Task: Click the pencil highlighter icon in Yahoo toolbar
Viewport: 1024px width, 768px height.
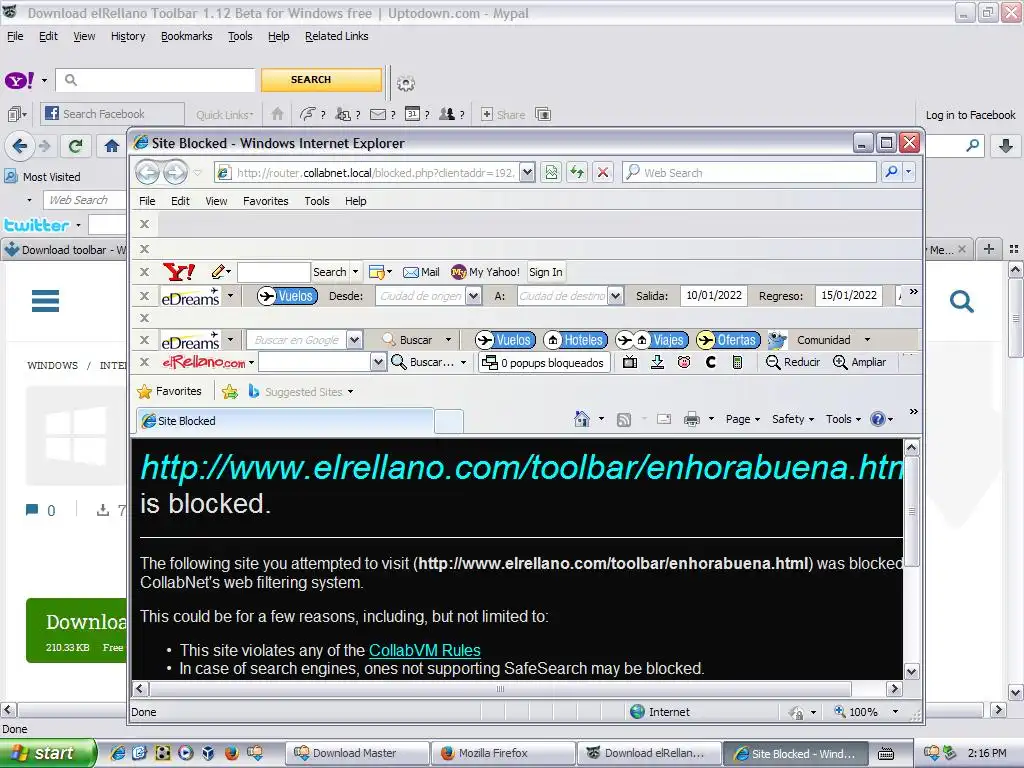Action: click(219, 272)
